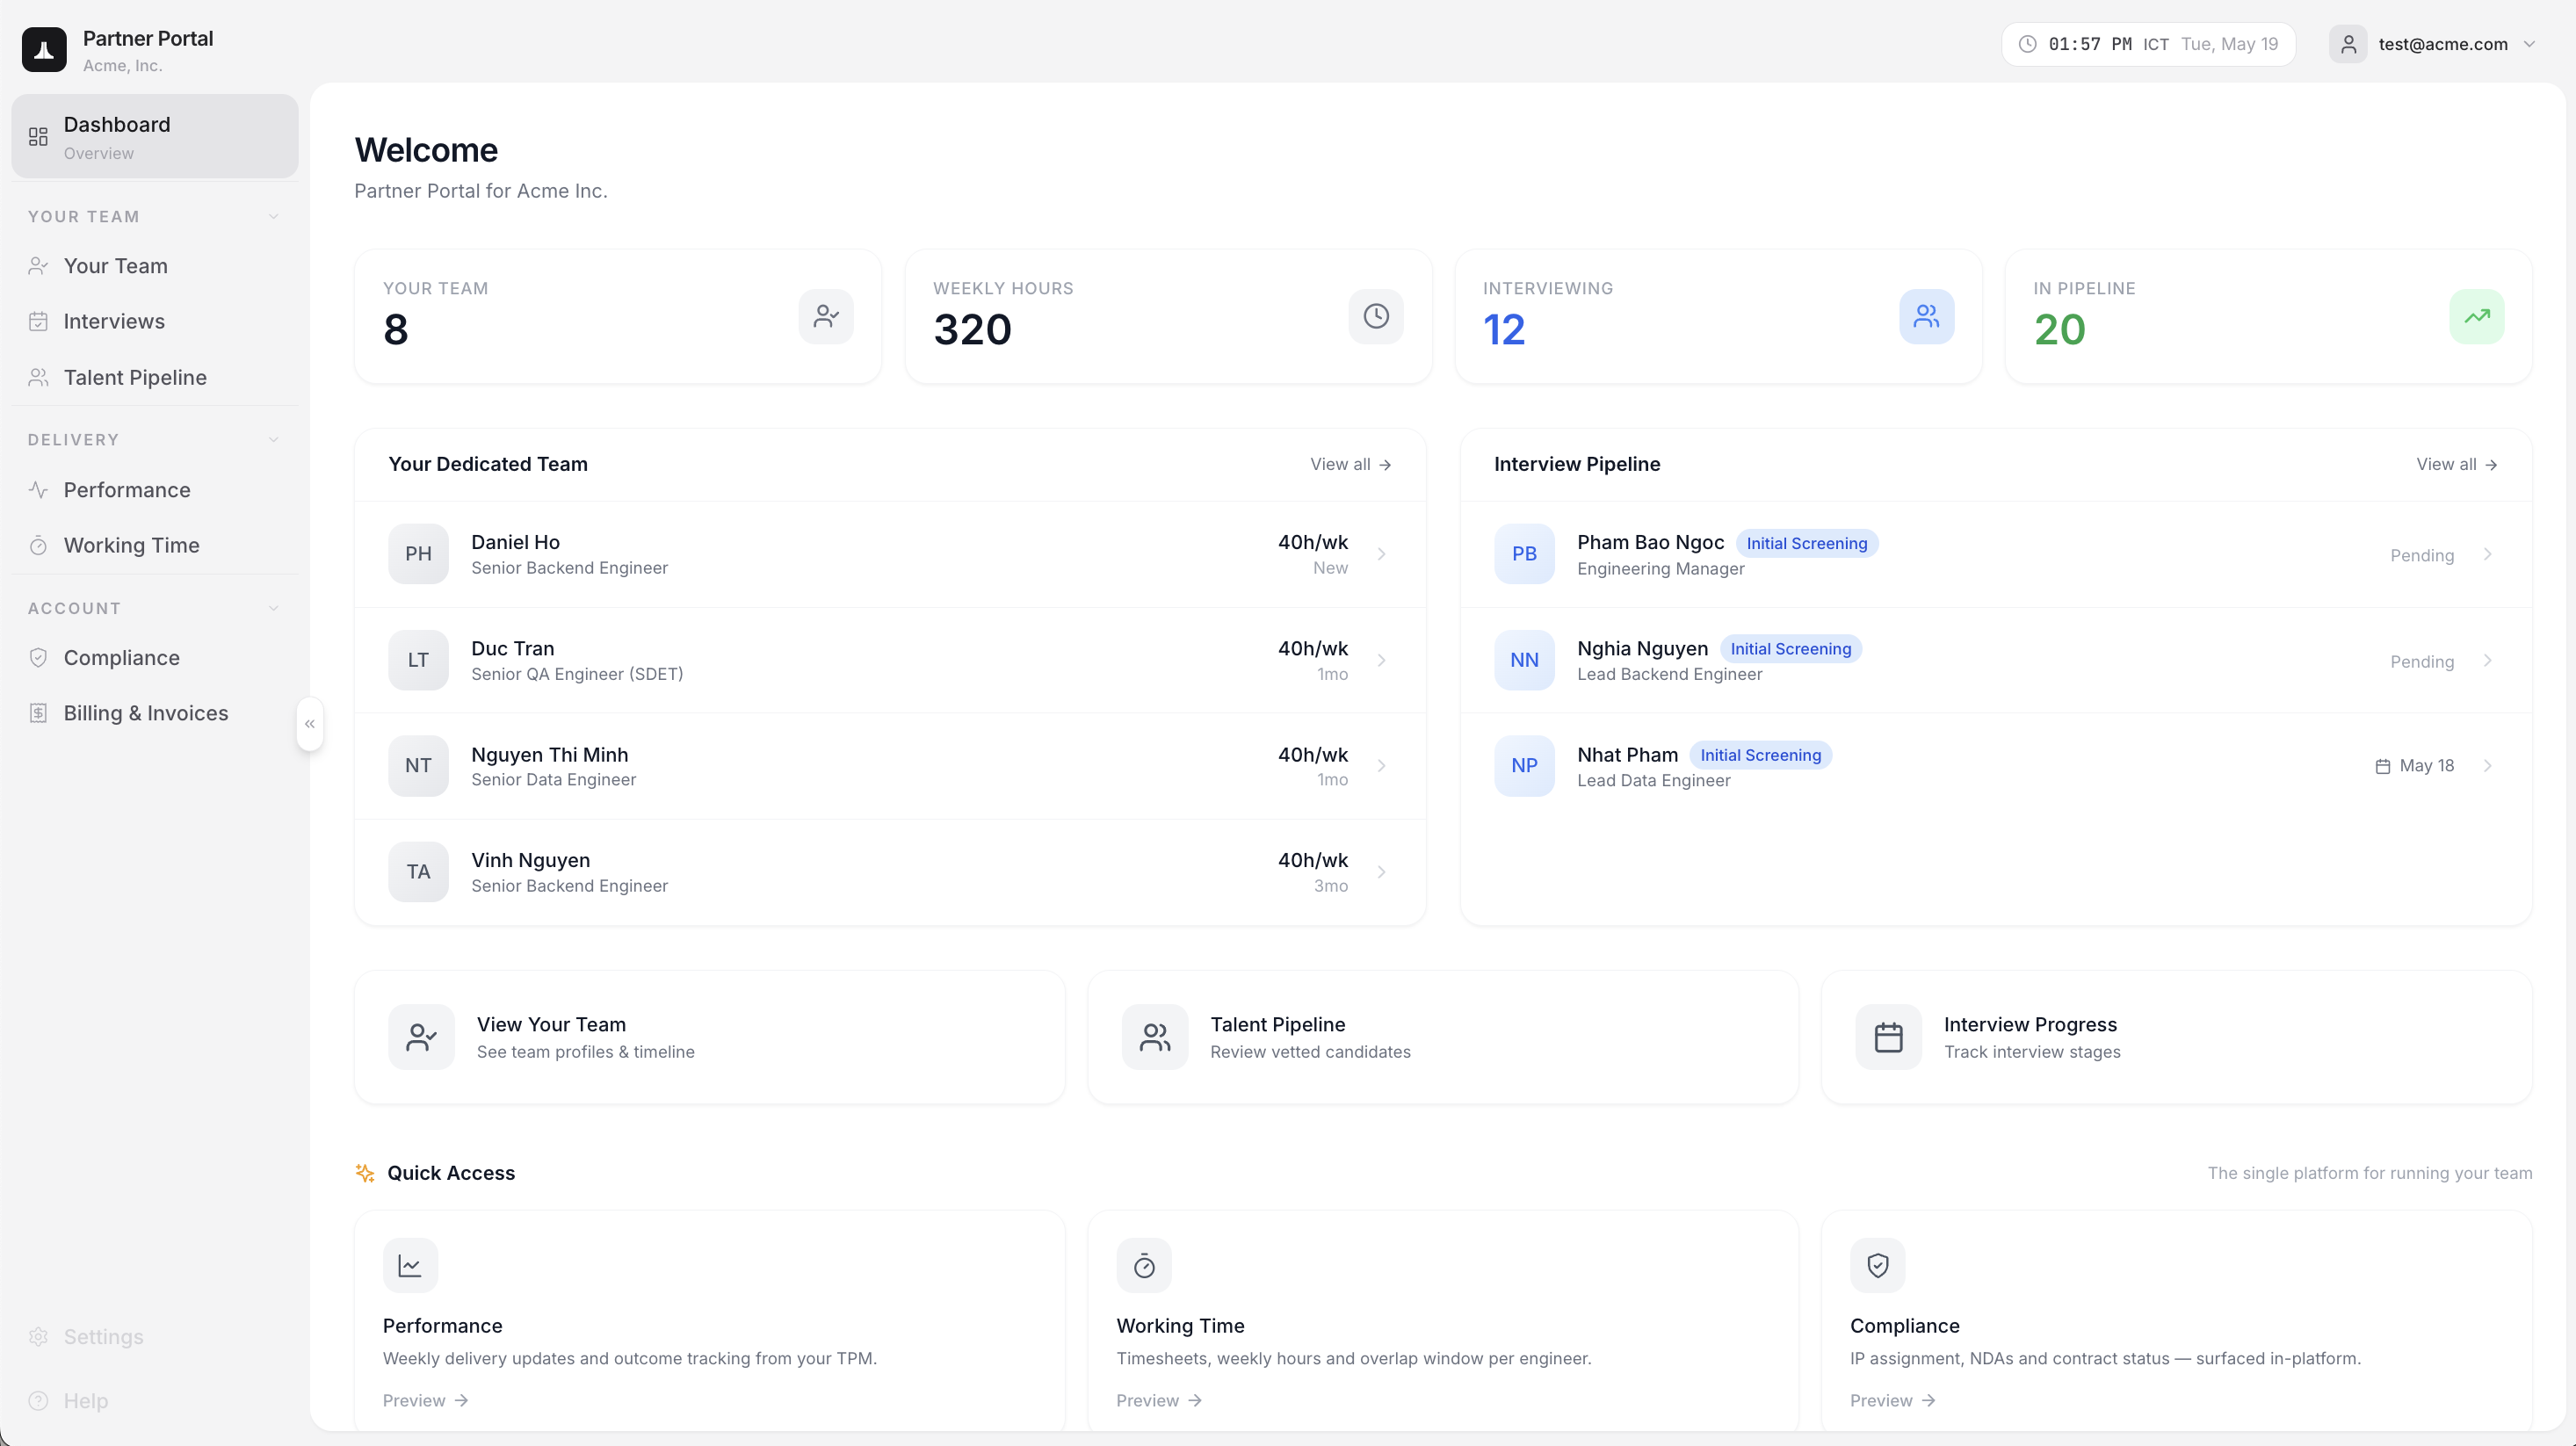2576x1446 pixels.
Task: Collapse the DELIVERY sidebar section
Action: 274,440
